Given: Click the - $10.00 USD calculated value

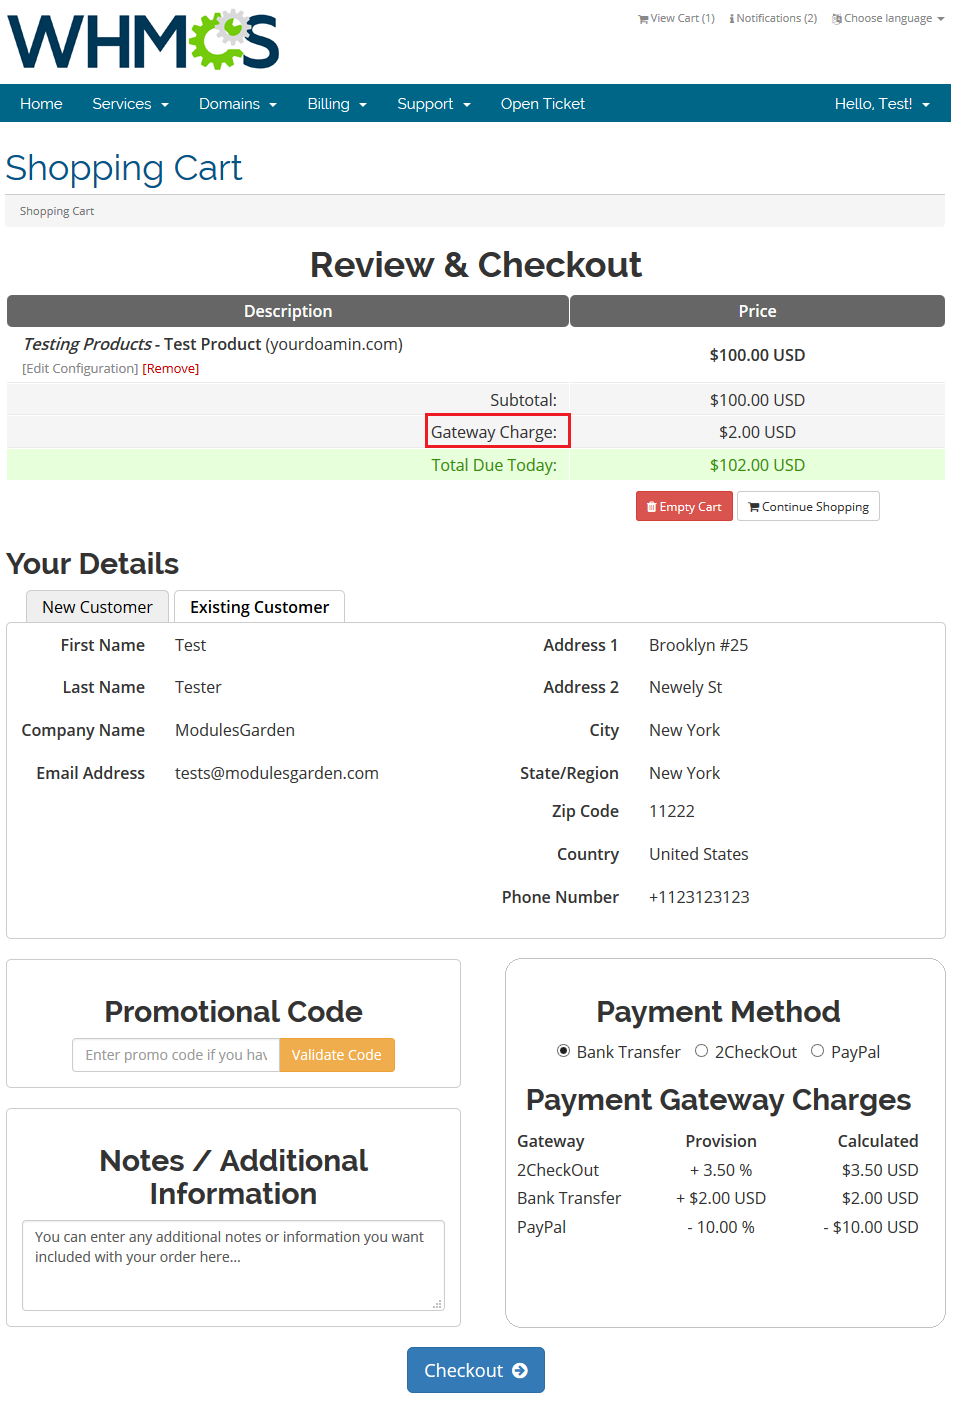Looking at the screenshot, I should tap(871, 1227).
